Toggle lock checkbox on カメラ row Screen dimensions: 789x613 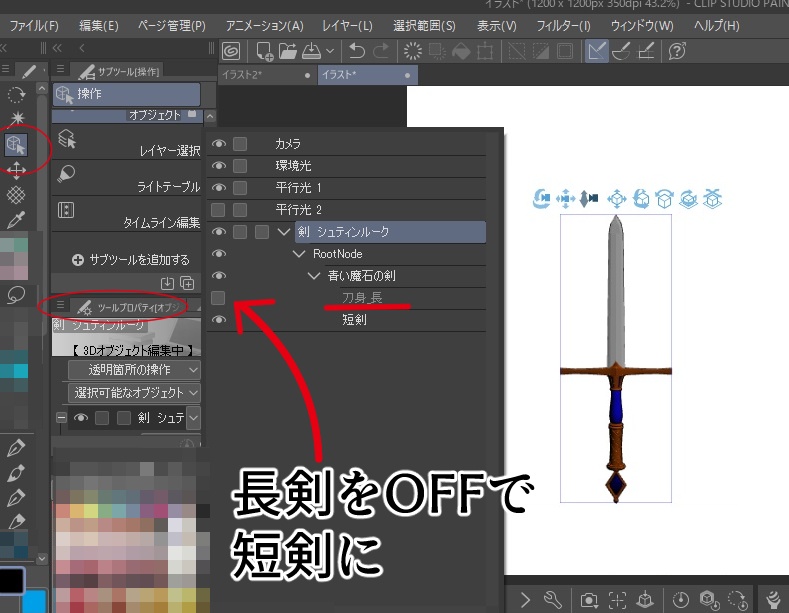(240, 143)
